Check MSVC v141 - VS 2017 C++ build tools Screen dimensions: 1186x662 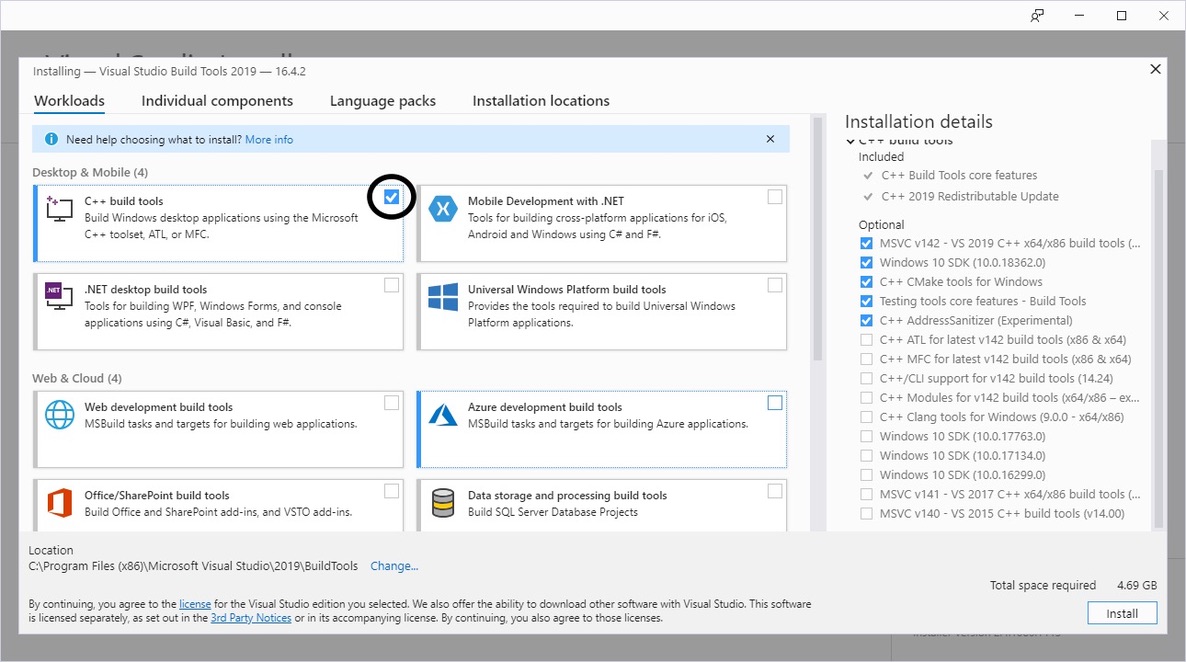click(x=866, y=494)
